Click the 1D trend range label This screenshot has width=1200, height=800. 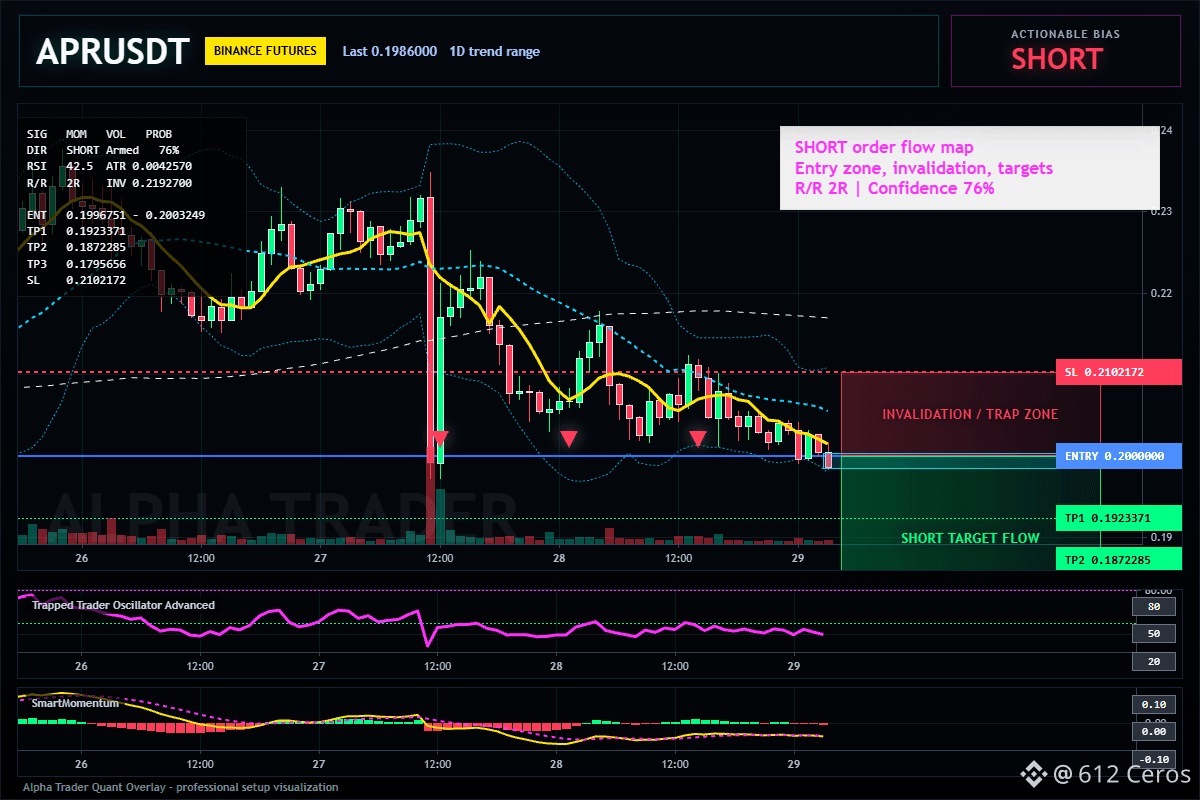[494, 51]
